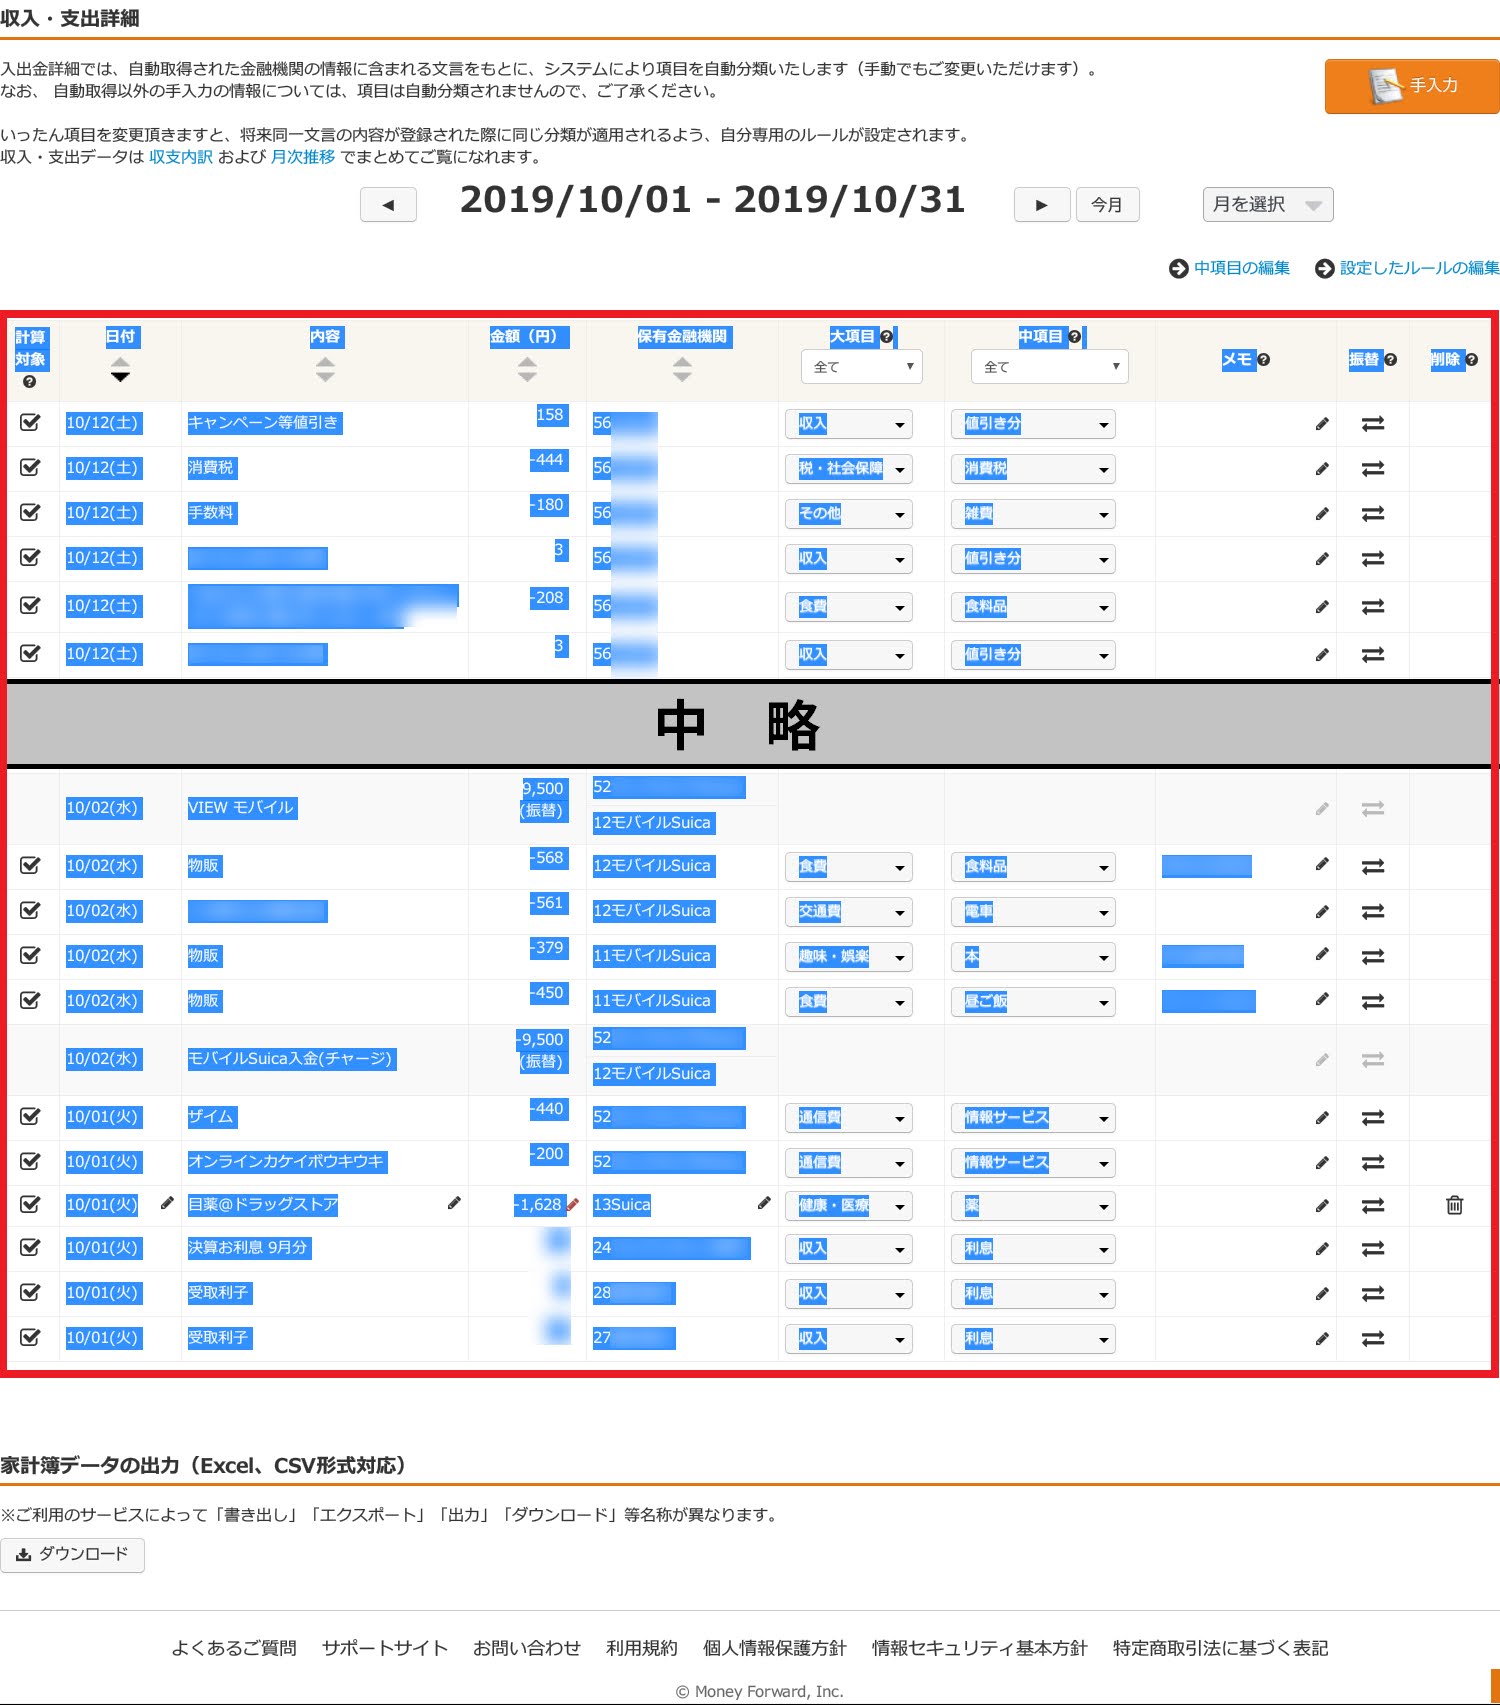1500x1705 pixels.
Task: Click VIEW モバイル transaction text
Action: tap(242, 808)
